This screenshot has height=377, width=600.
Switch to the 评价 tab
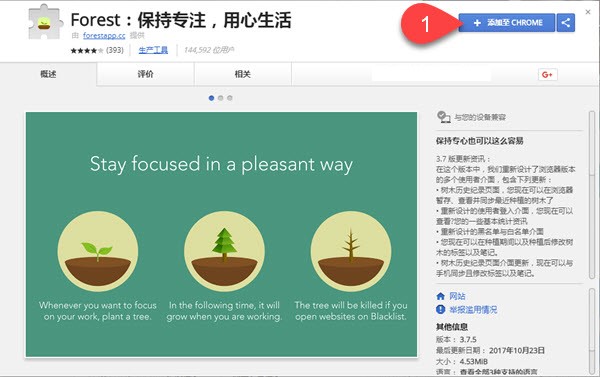coord(145,74)
